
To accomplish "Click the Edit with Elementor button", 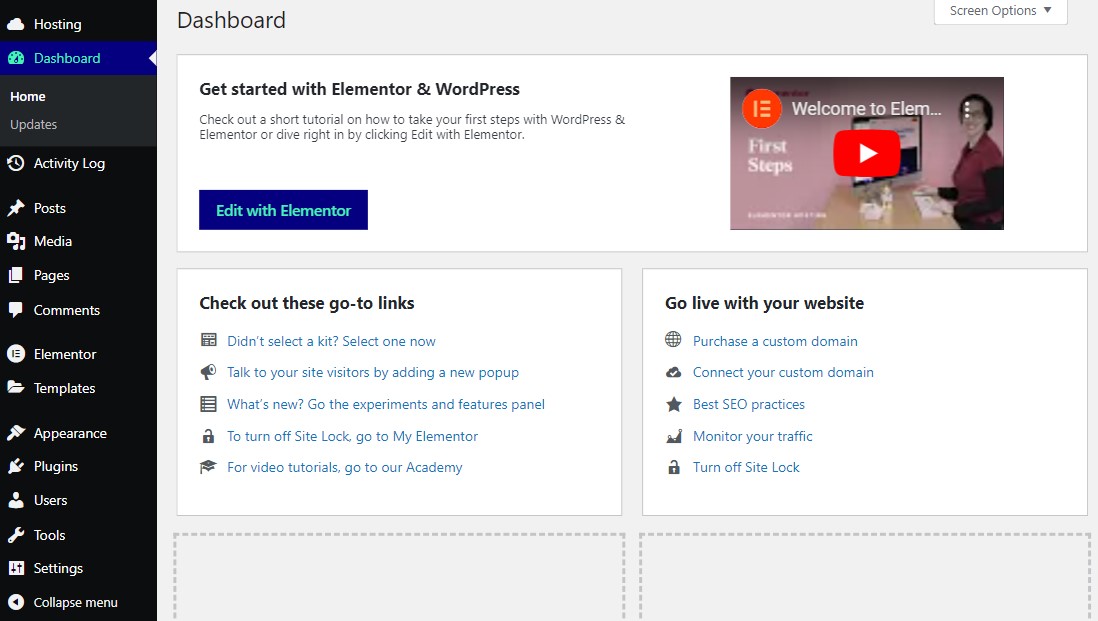I will tap(283, 210).
